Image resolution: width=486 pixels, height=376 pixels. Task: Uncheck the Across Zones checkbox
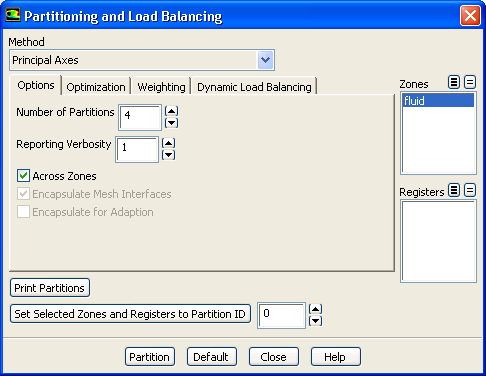point(23,176)
